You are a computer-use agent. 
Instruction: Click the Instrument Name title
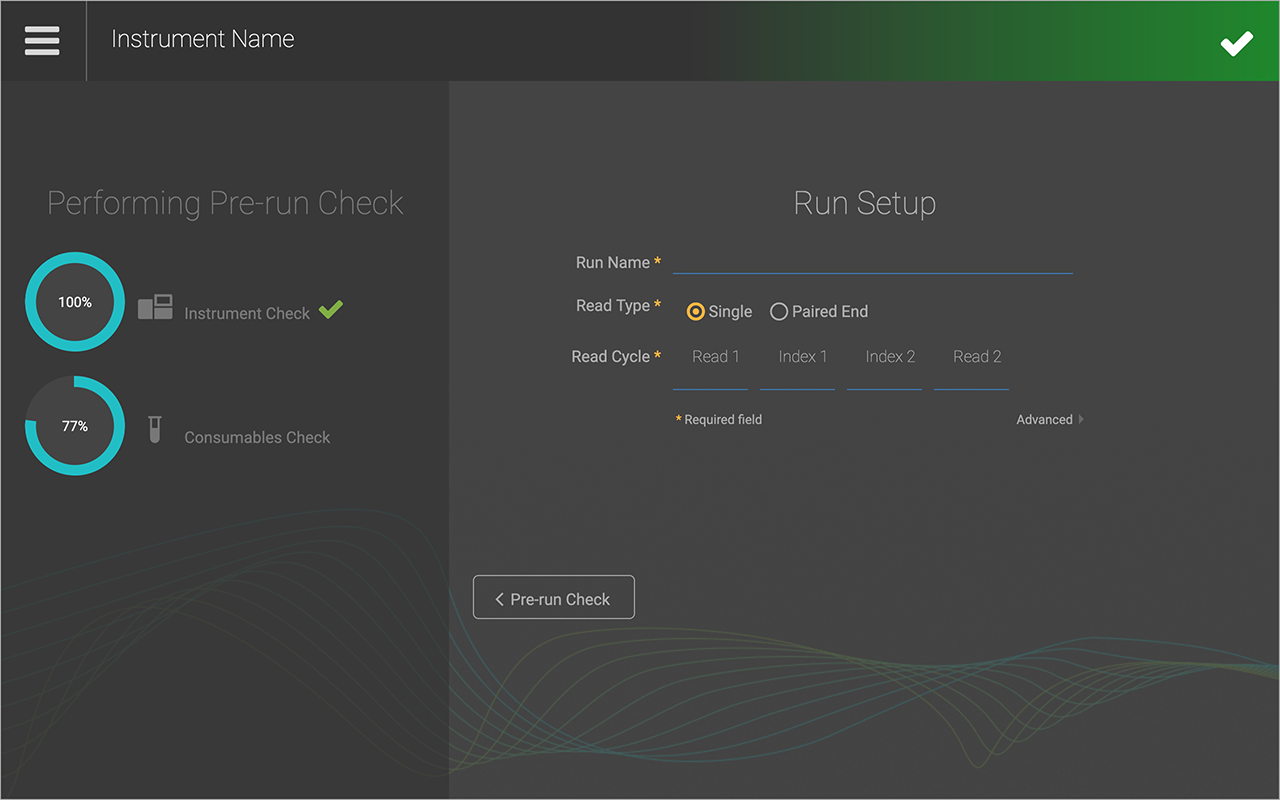pyautogui.click(x=203, y=40)
